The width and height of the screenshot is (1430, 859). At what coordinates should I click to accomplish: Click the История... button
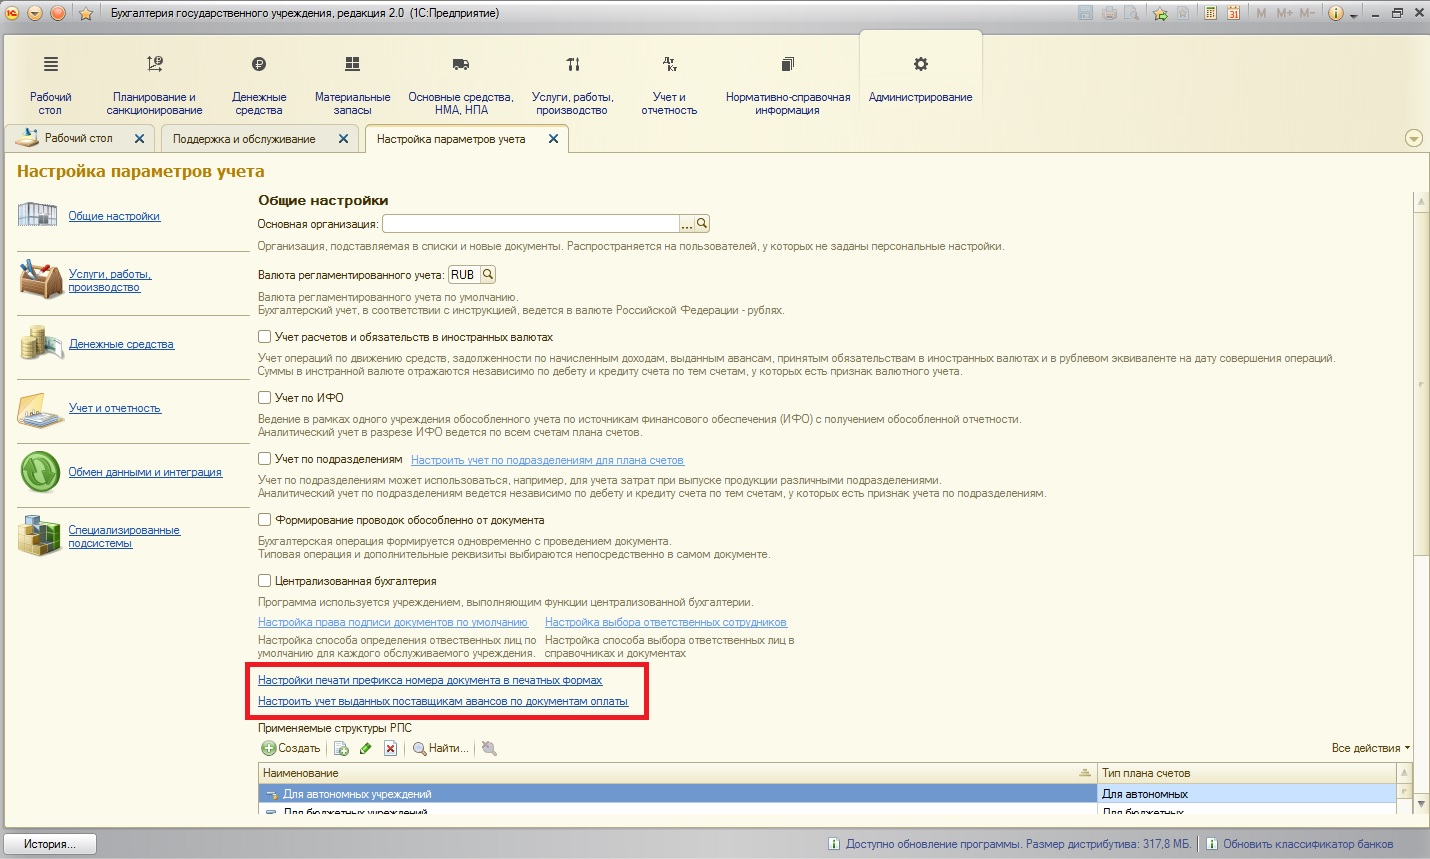[x=50, y=844]
